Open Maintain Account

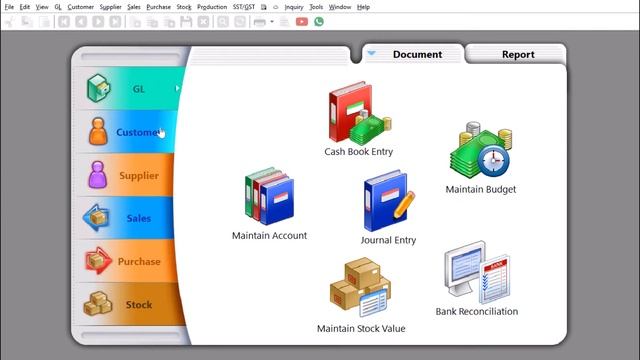(x=269, y=203)
